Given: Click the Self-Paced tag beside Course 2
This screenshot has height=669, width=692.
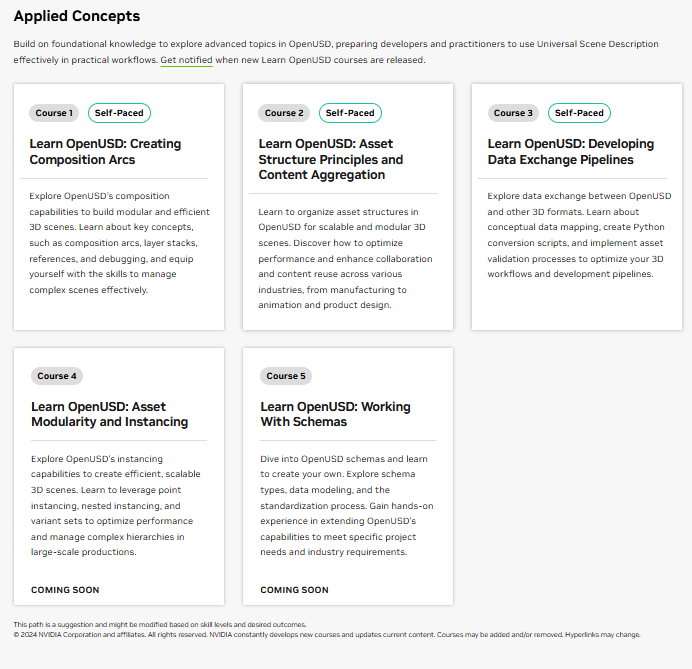Looking at the screenshot, I should tap(350, 113).
